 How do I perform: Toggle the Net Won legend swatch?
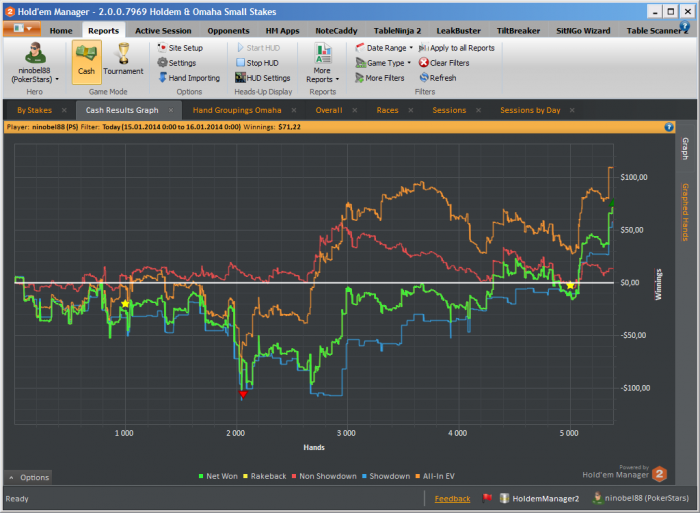pos(201,476)
